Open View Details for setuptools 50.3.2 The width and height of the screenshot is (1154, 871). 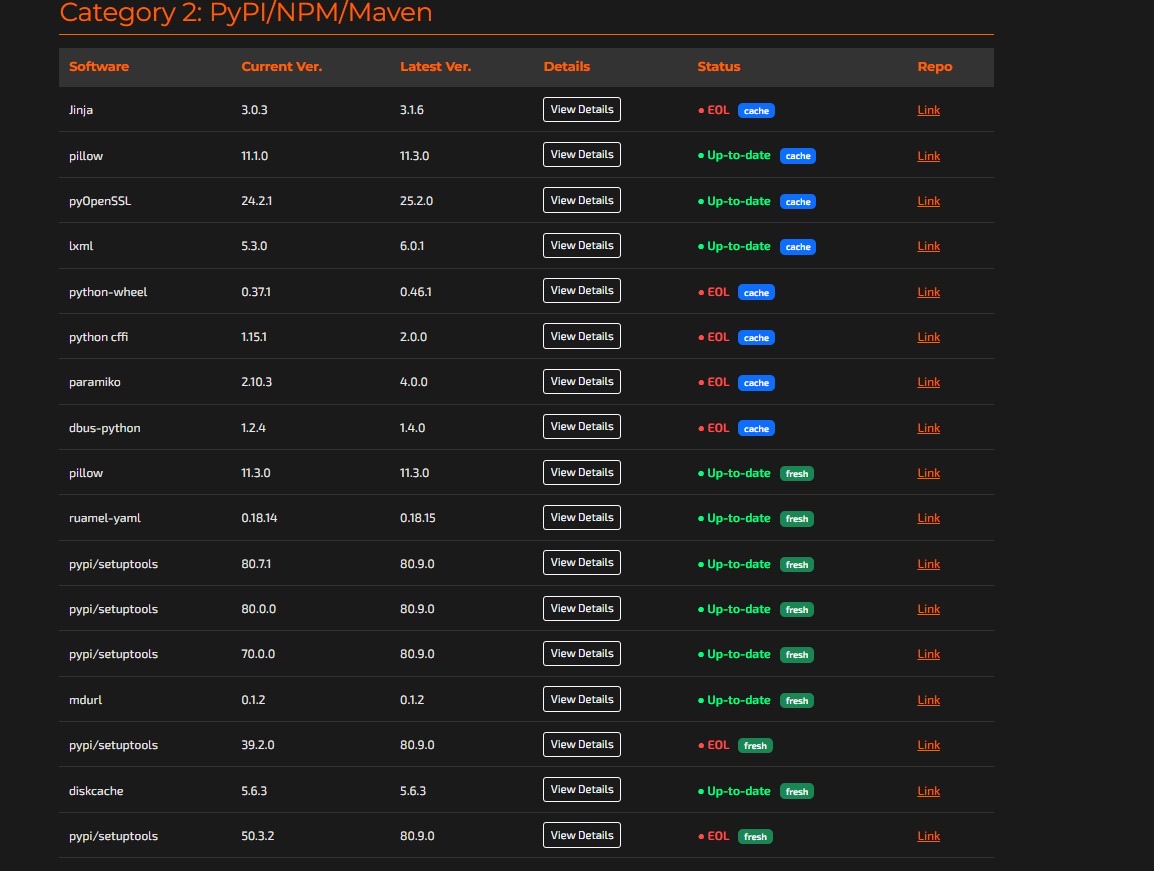click(x=581, y=836)
